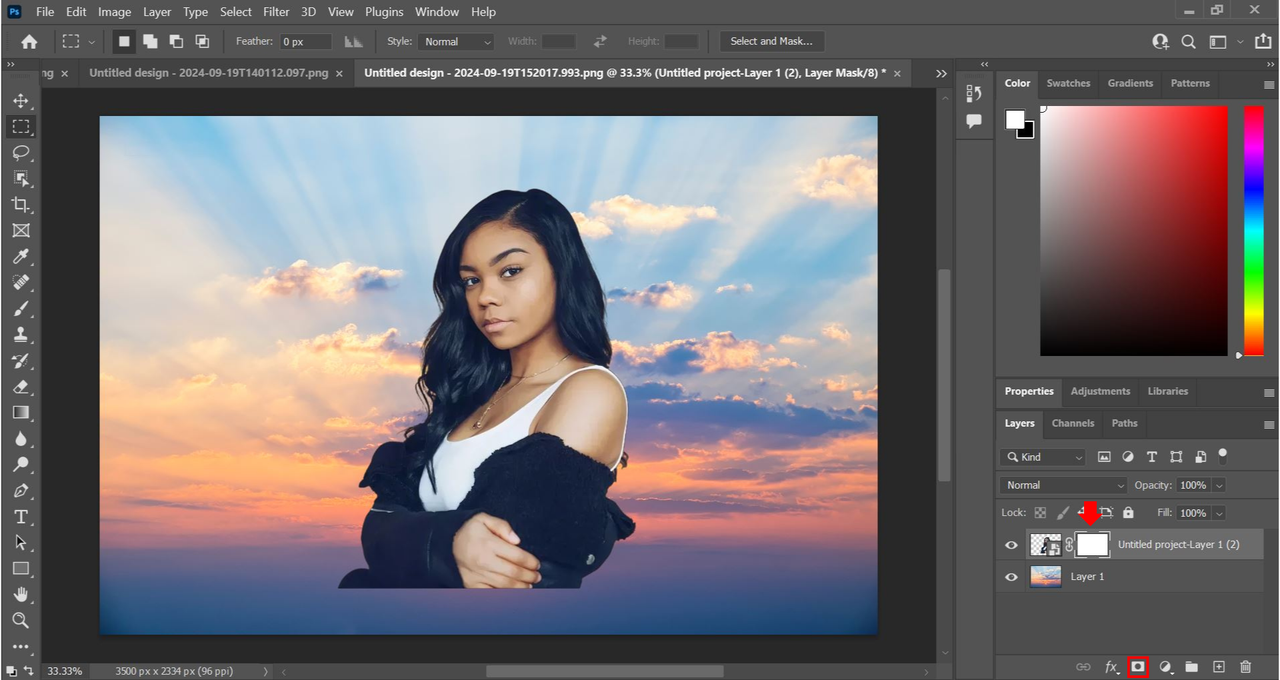Open the Edit Toolbar three-dots menu
The height and width of the screenshot is (680, 1280).
tap(21, 646)
